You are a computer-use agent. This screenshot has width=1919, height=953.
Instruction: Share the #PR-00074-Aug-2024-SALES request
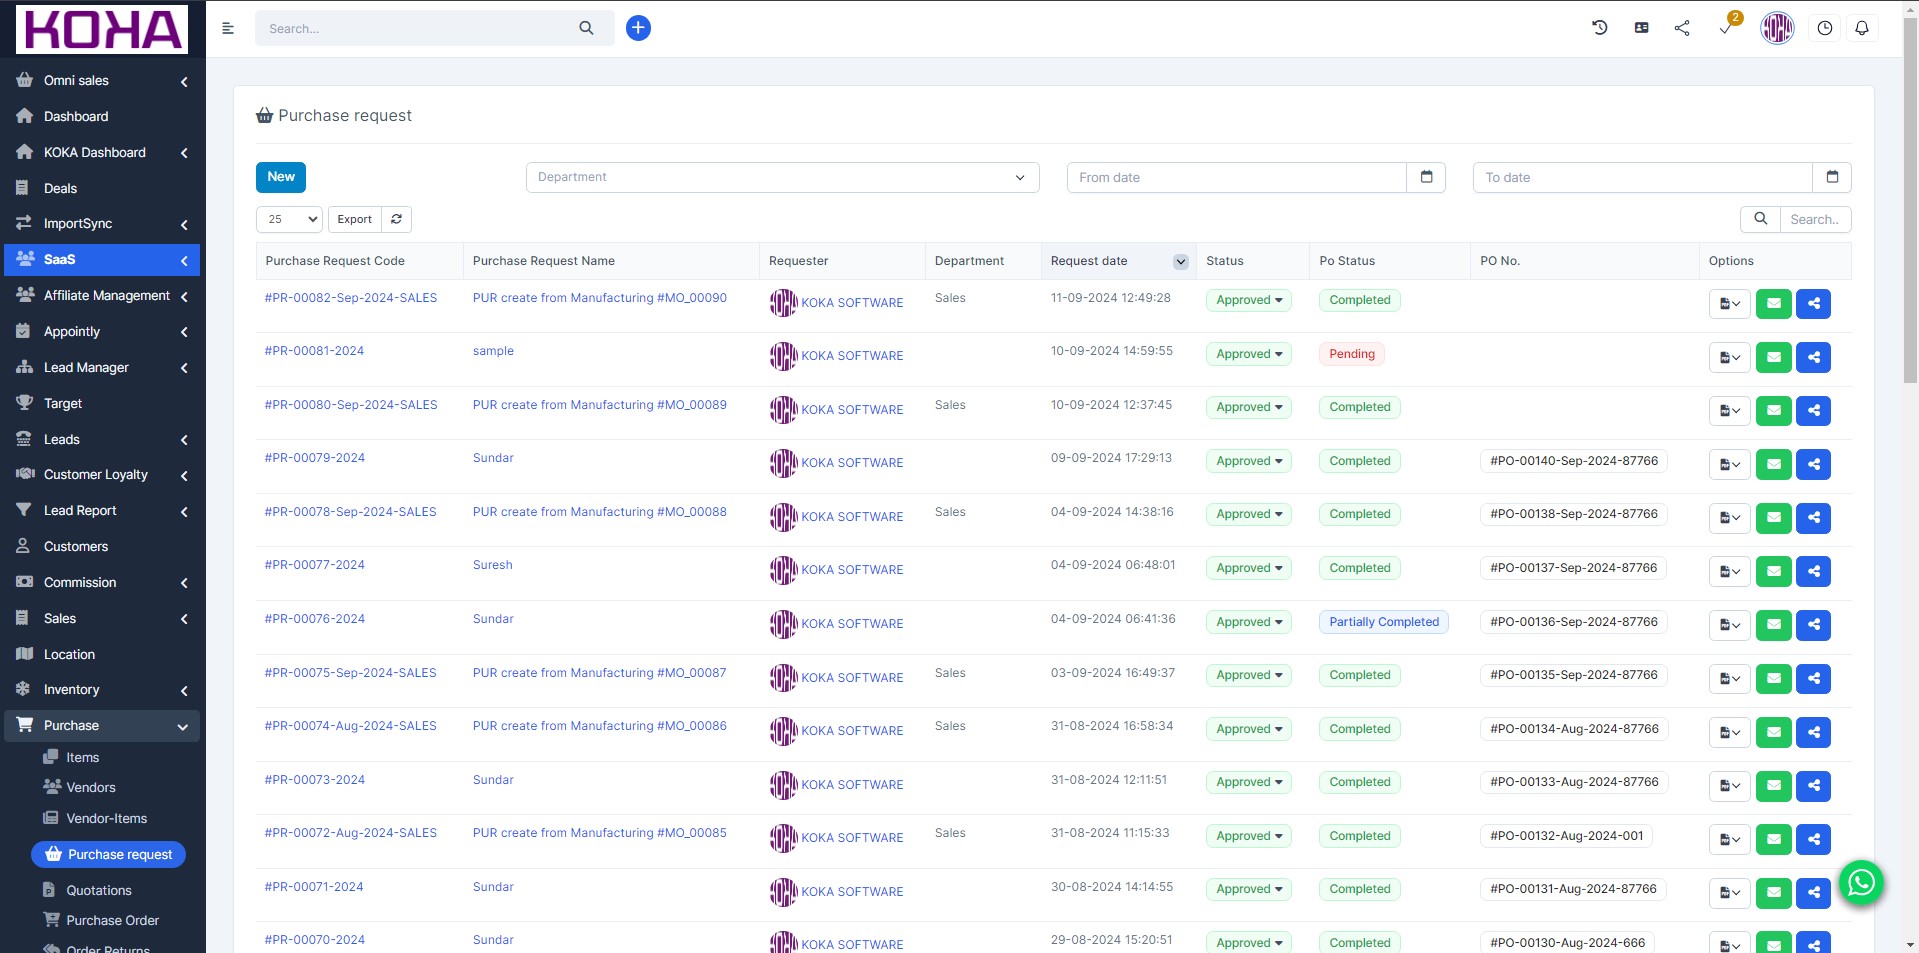[x=1813, y=732]
